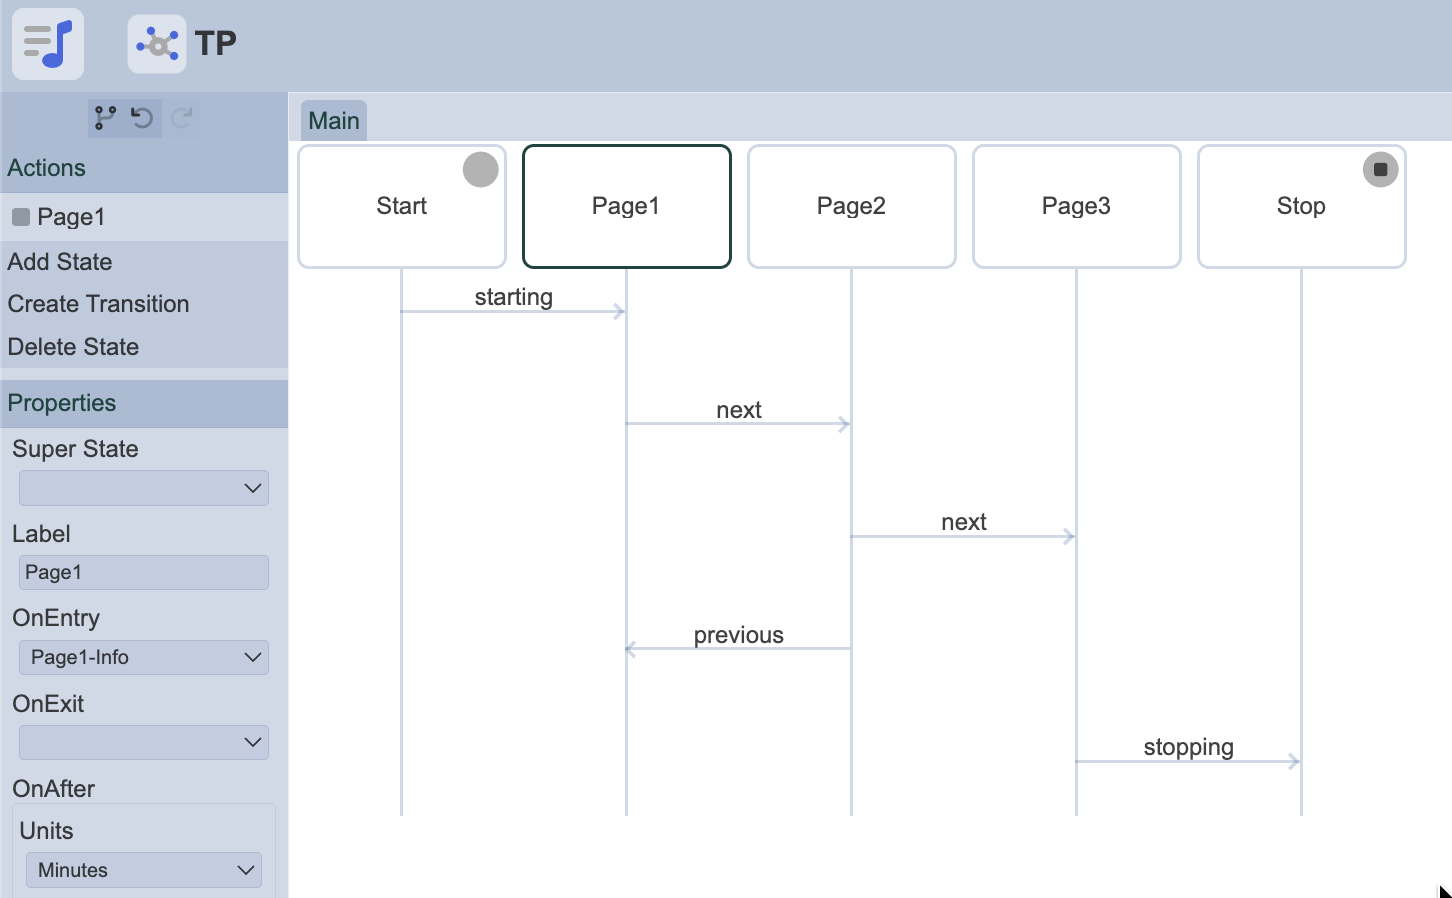Open the OnEntry Page1-Info dropdown
Screen dimensions: 1452x898
pyautogui.click(x=144, y=657)
